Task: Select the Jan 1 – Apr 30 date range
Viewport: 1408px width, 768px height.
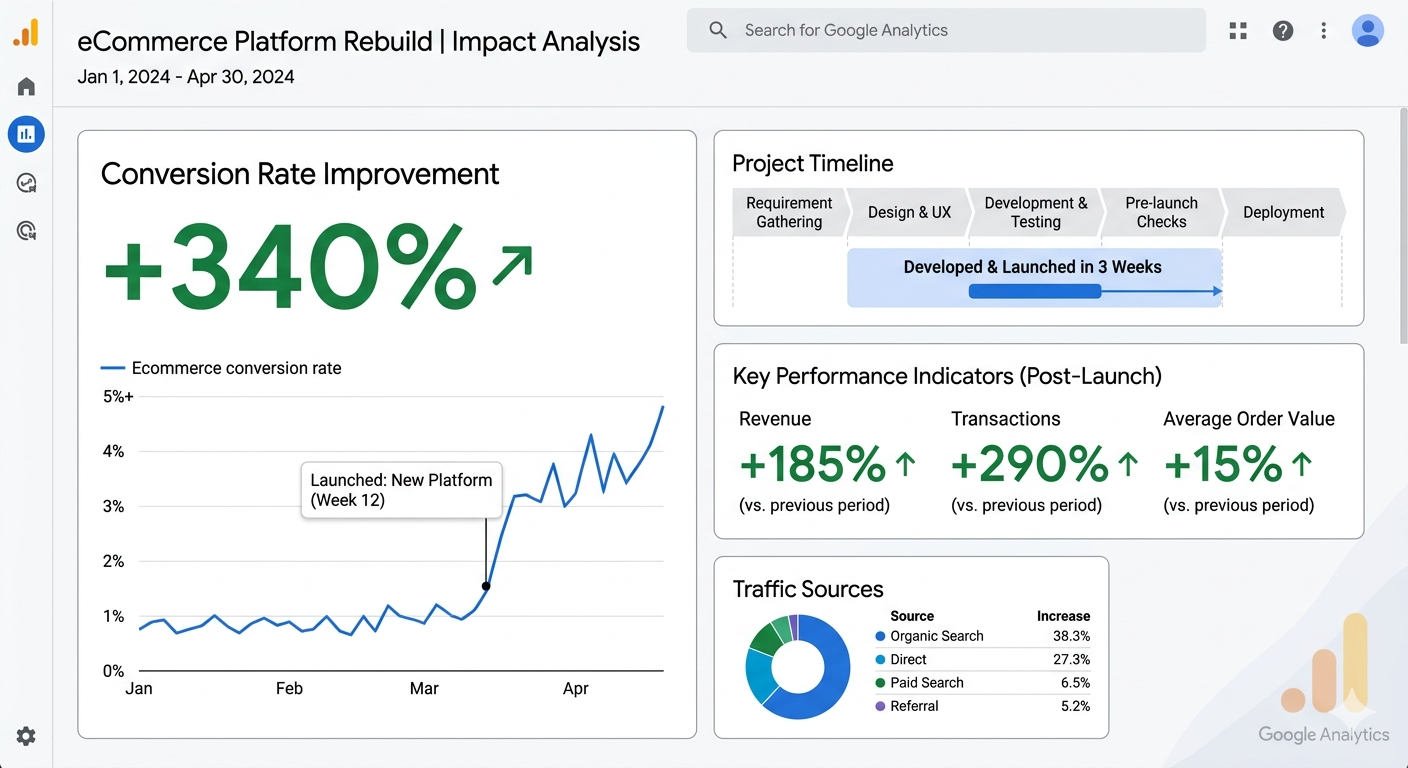Action: [186, 77]
